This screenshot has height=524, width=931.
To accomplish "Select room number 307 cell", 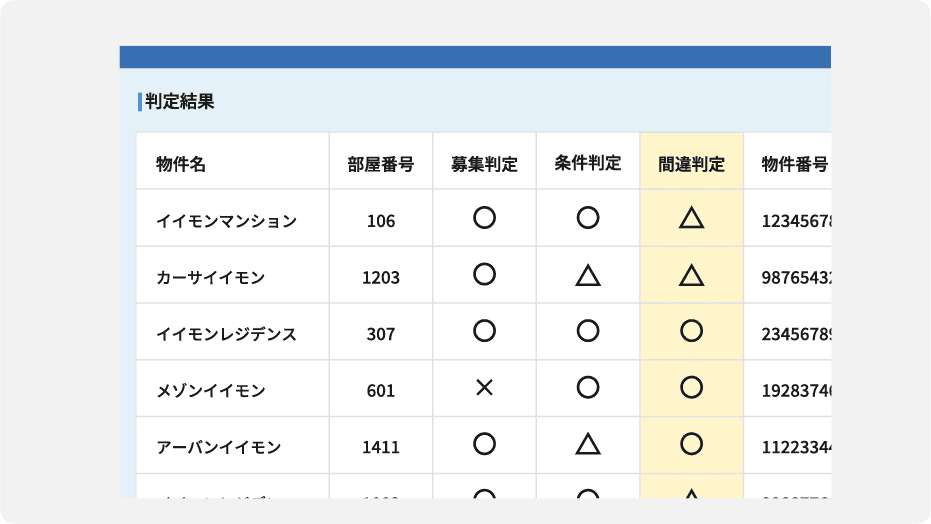I will [x=381, y=334].
